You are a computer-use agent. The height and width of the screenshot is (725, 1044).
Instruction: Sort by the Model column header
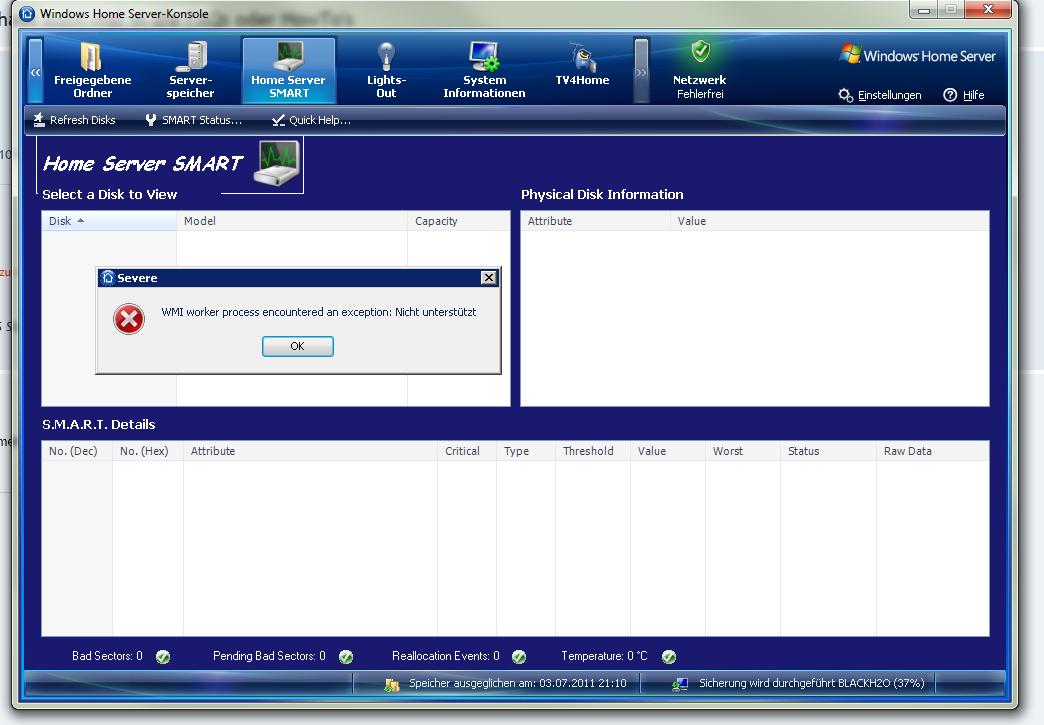(x=292, y=221)
